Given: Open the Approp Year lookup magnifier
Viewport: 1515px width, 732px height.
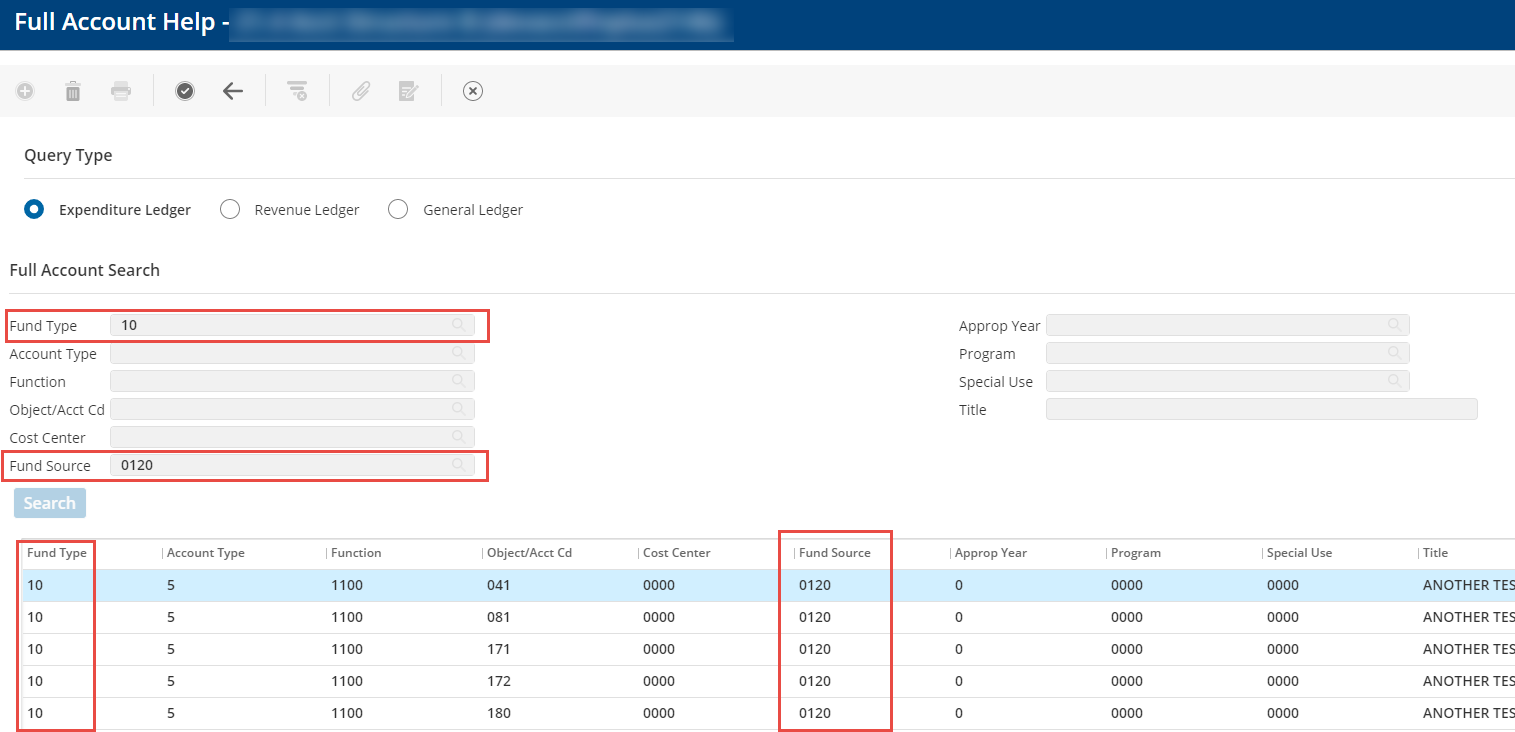Looking at the screenshot, I should [x=1394, y=325].
